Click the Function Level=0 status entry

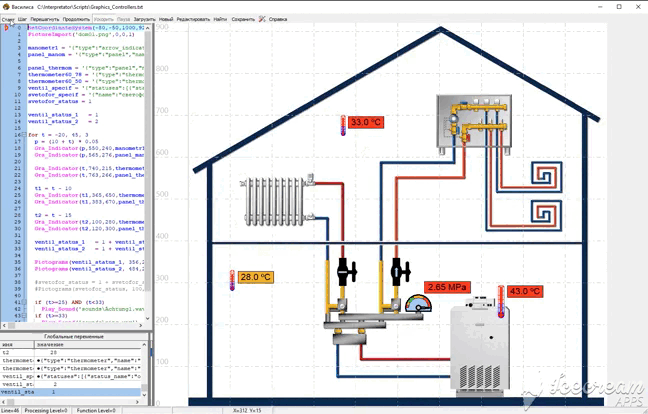[x=96, y=410]
